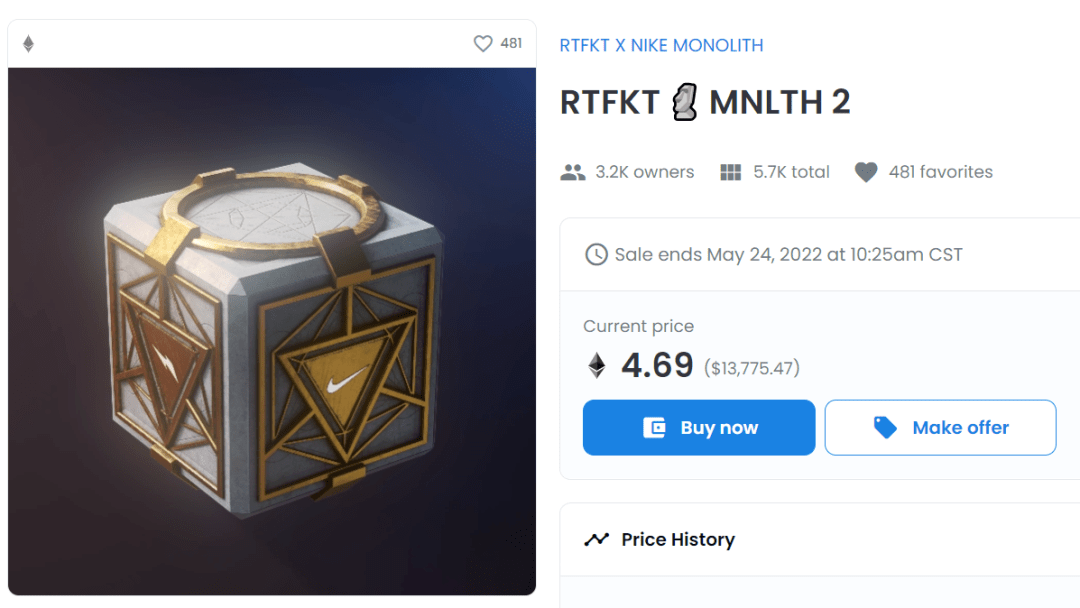This screenshot has width=1080, height=608.
Task: Click the Price History chart line icon
Action: point(597,540)
